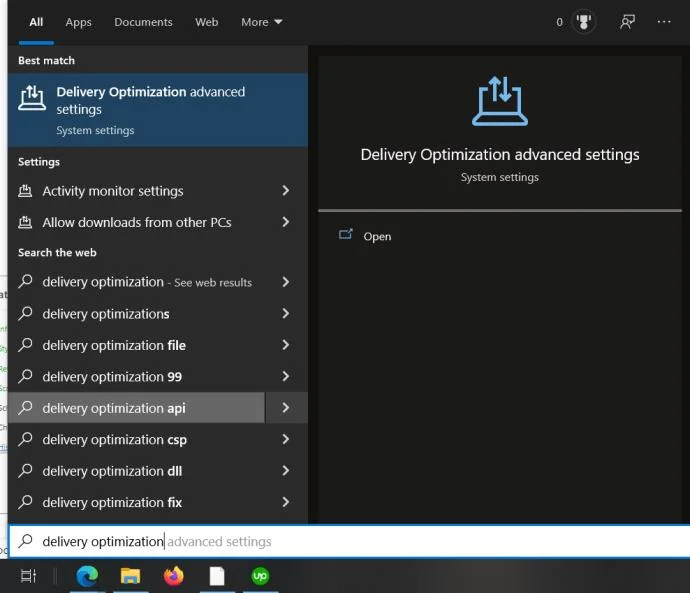Choose delivery optimization csp suggestion

pyautogui.click(x=136, y=439)
